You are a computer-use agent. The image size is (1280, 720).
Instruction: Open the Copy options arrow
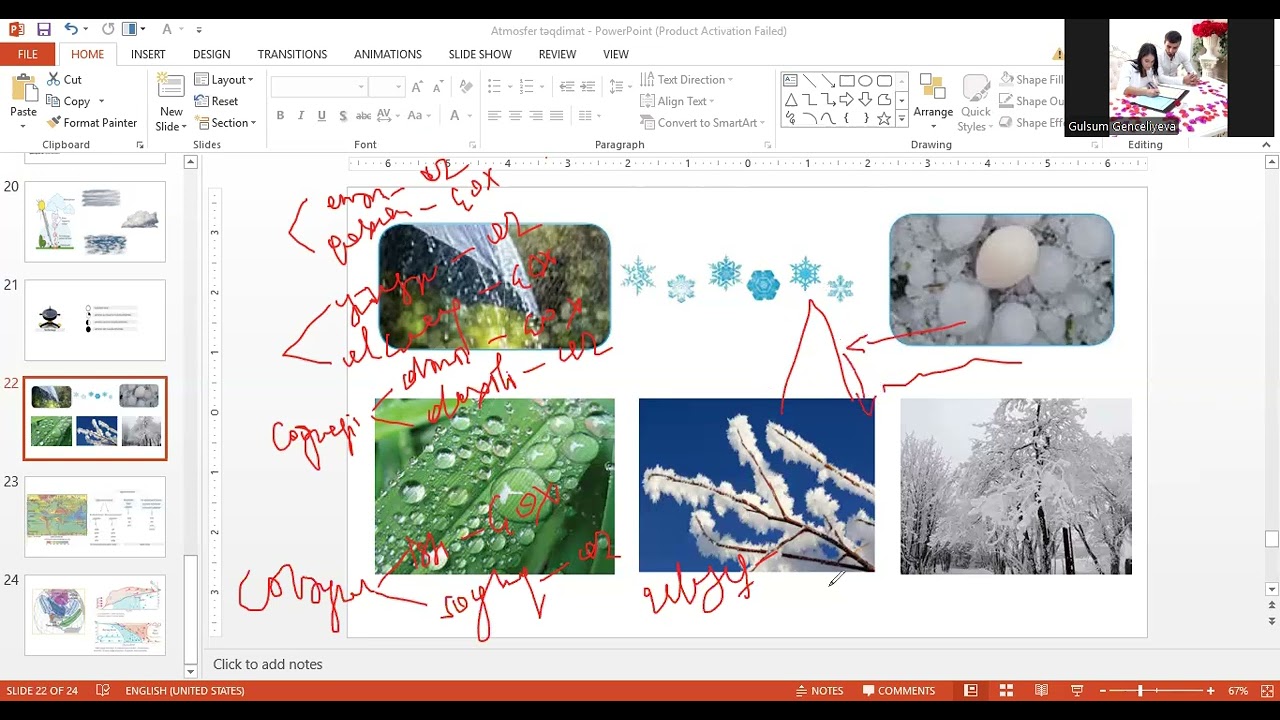point(101,101)
